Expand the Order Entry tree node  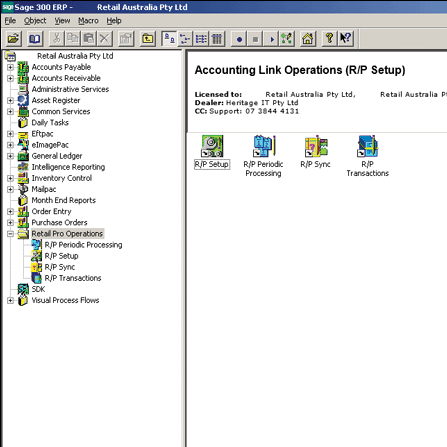(x=10, y=211)
